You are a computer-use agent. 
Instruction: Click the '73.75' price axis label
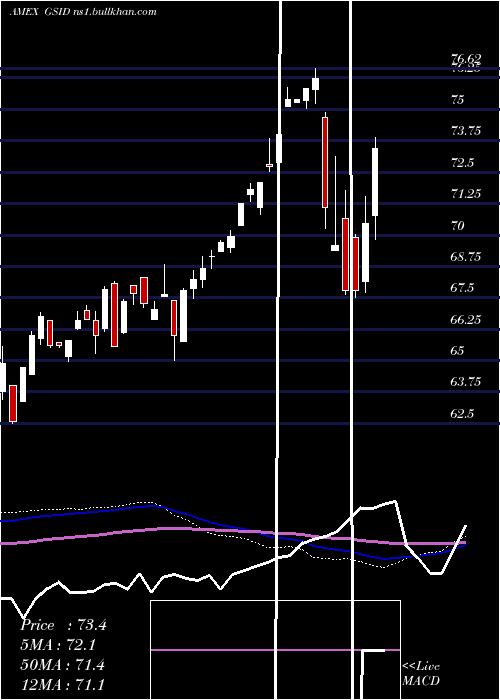(467, 131)
